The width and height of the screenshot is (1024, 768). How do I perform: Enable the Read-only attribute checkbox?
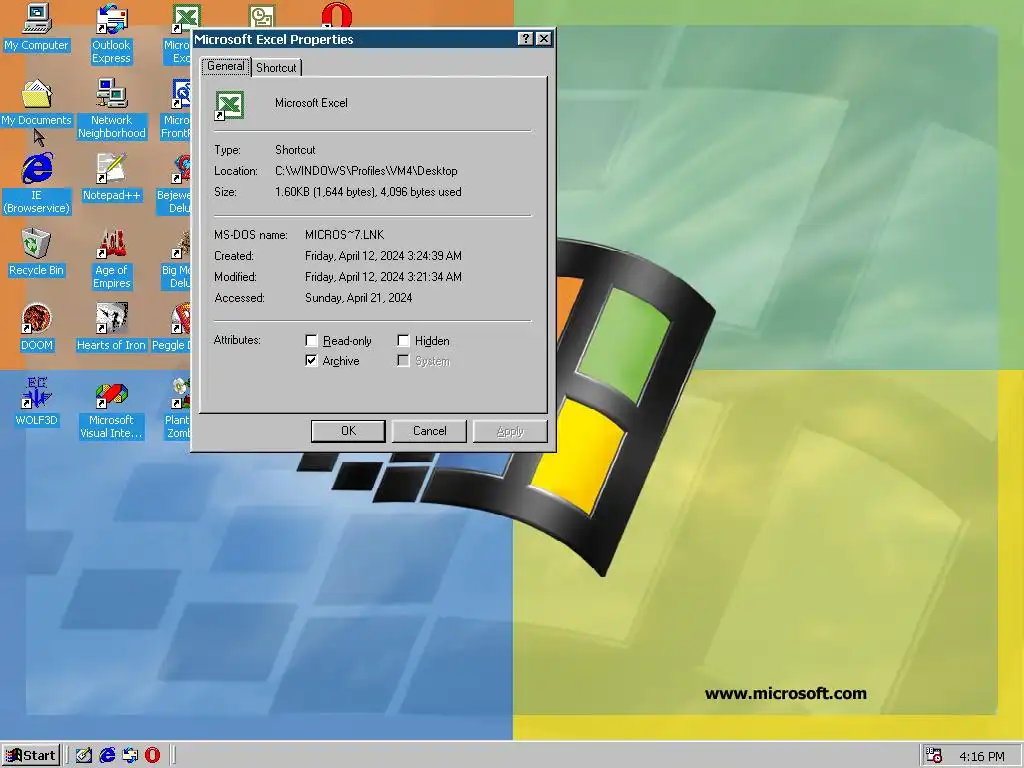coord(312,341)
